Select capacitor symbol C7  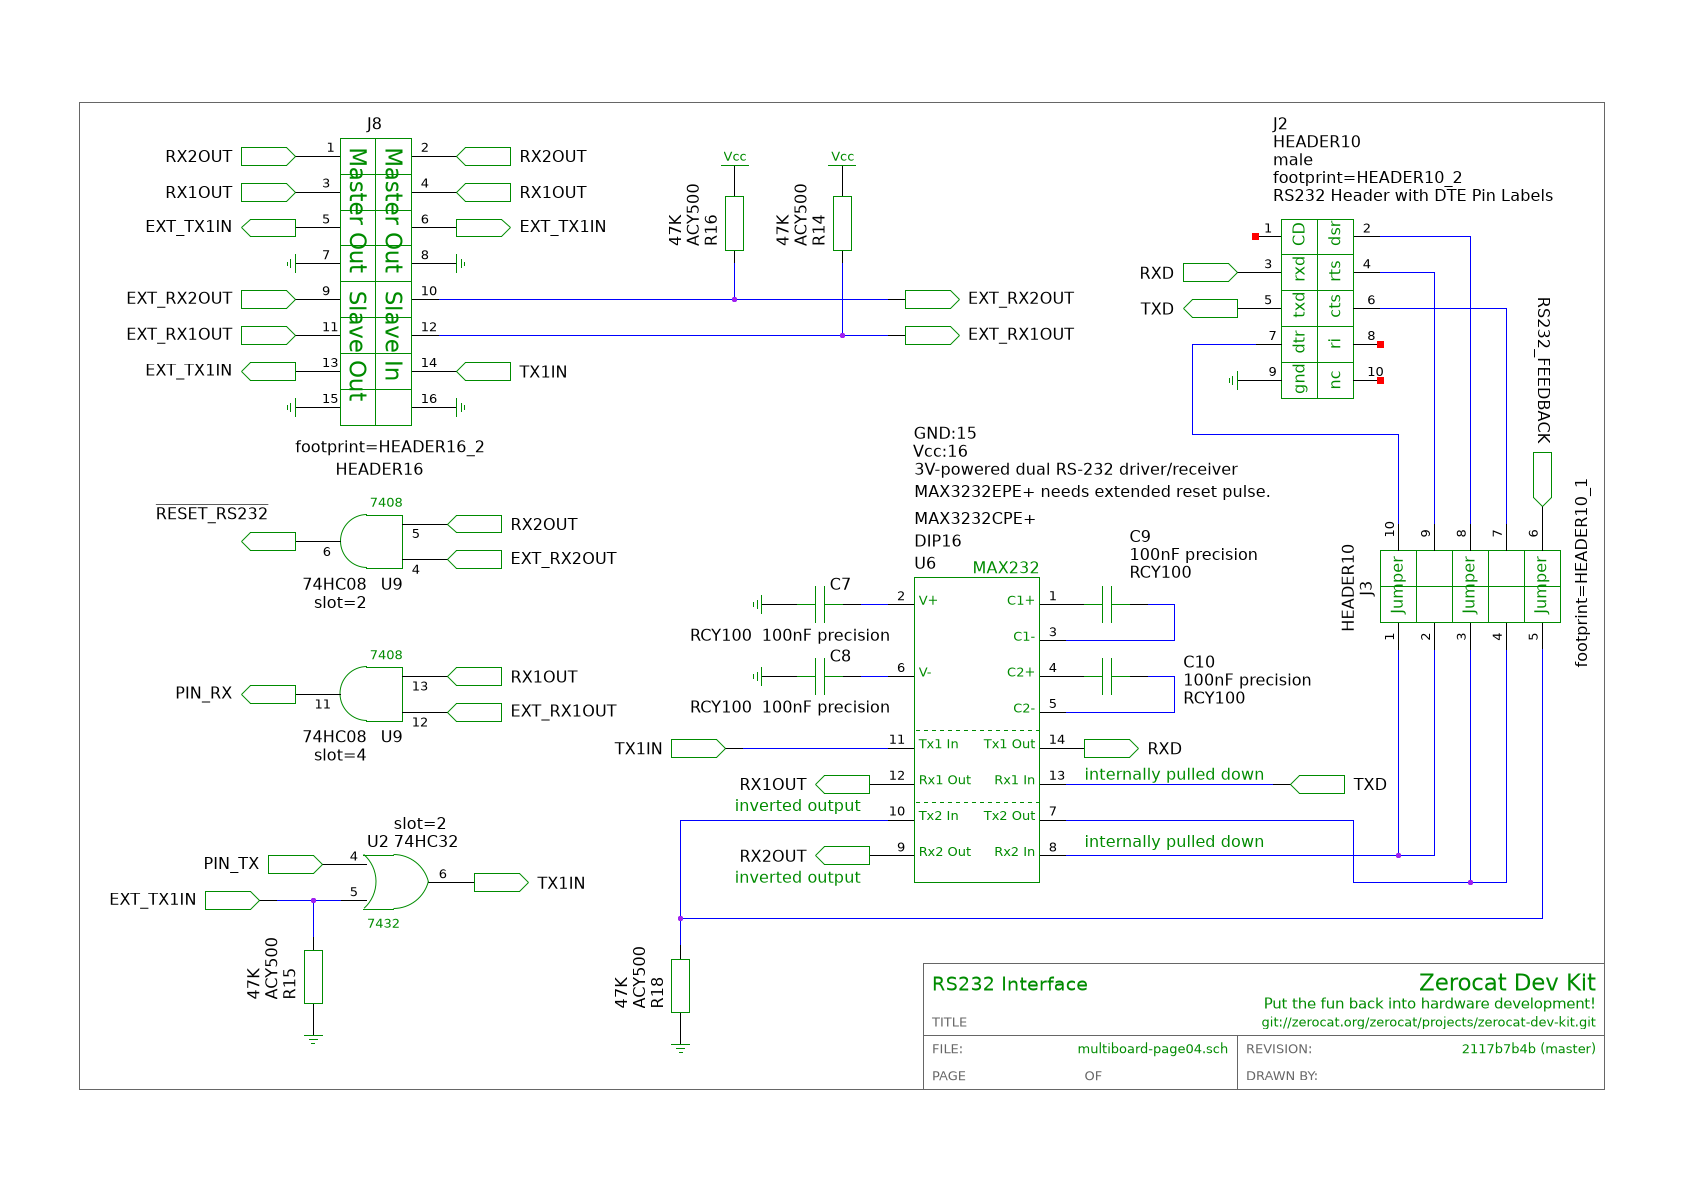822,604
